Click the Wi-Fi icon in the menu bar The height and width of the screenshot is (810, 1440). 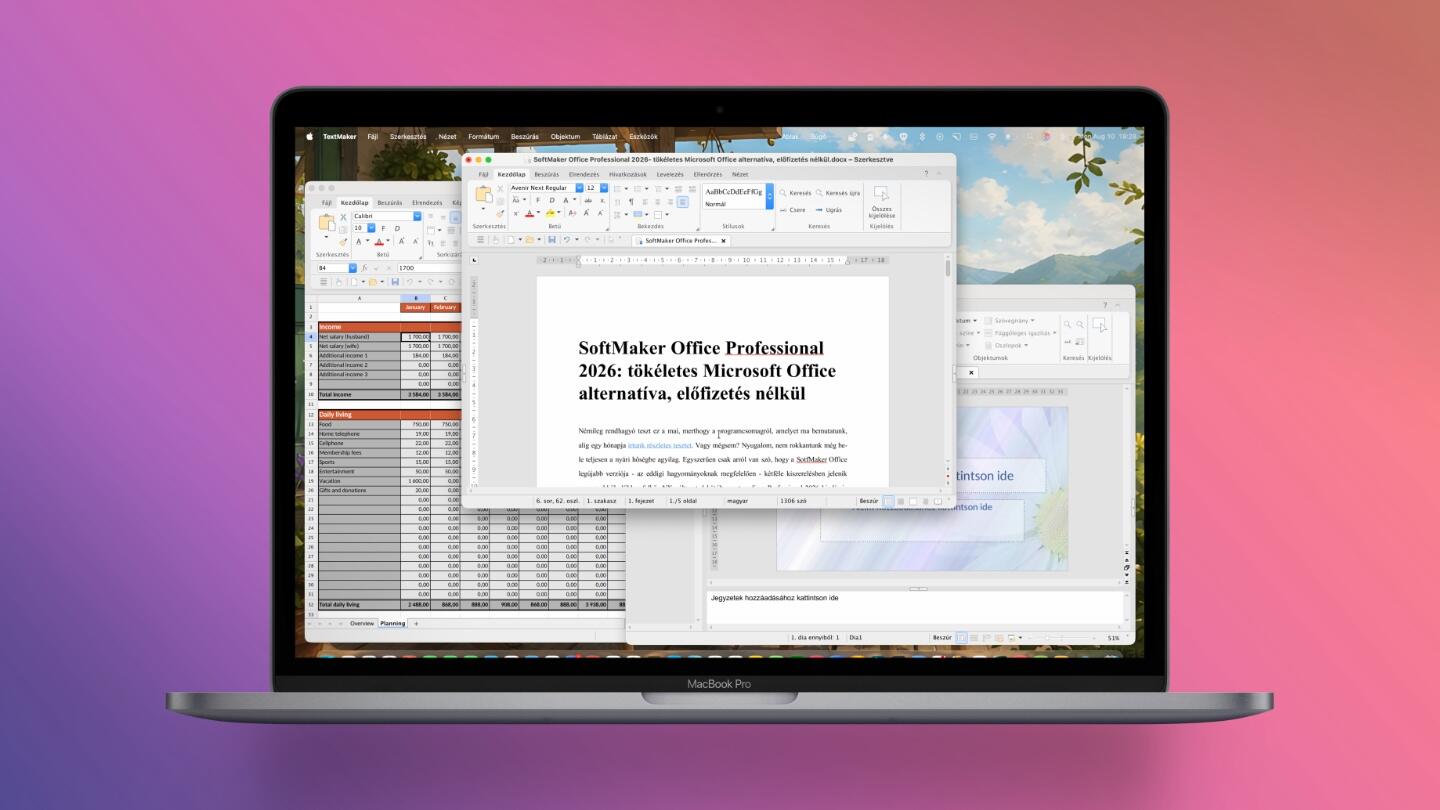tap(992, 136)
